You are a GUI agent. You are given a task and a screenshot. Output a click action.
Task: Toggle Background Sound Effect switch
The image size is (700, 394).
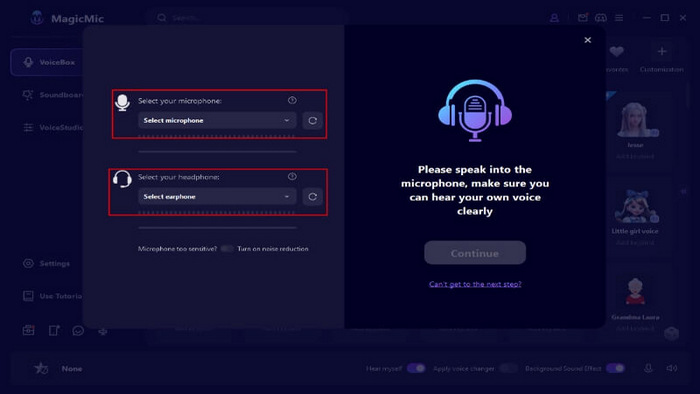point(615,368)
